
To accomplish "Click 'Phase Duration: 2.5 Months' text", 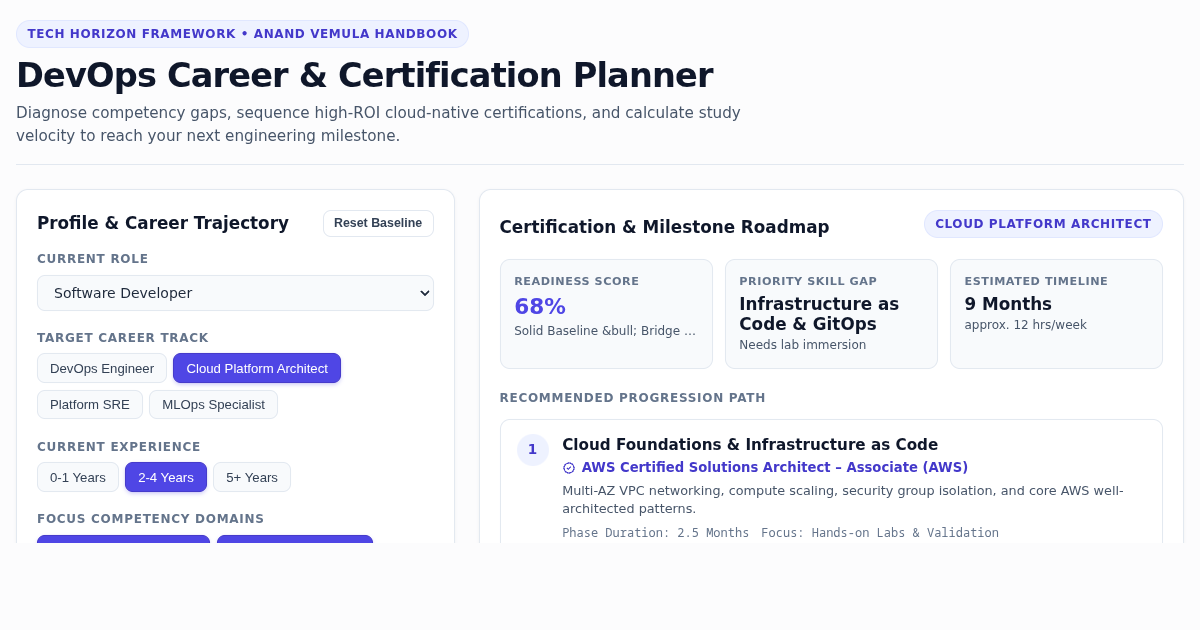I will pos(655,533).
